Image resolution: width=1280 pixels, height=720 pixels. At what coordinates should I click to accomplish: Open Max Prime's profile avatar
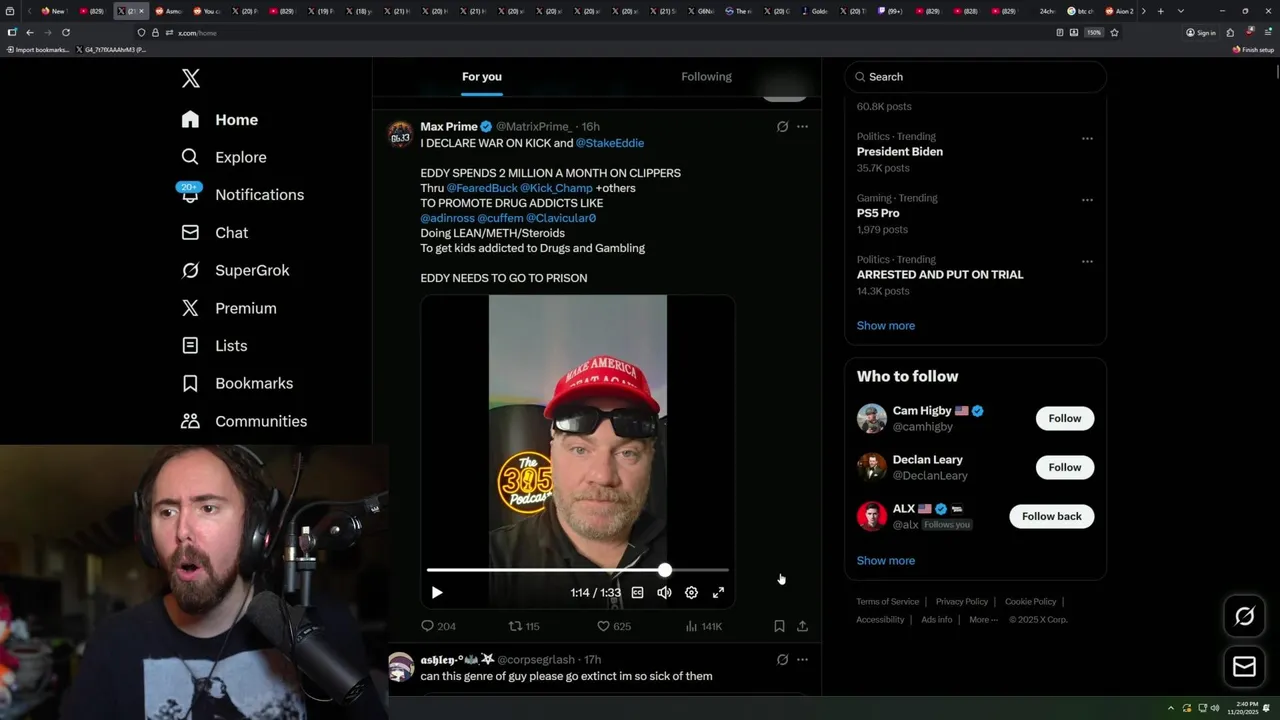(x=400, y=135)
